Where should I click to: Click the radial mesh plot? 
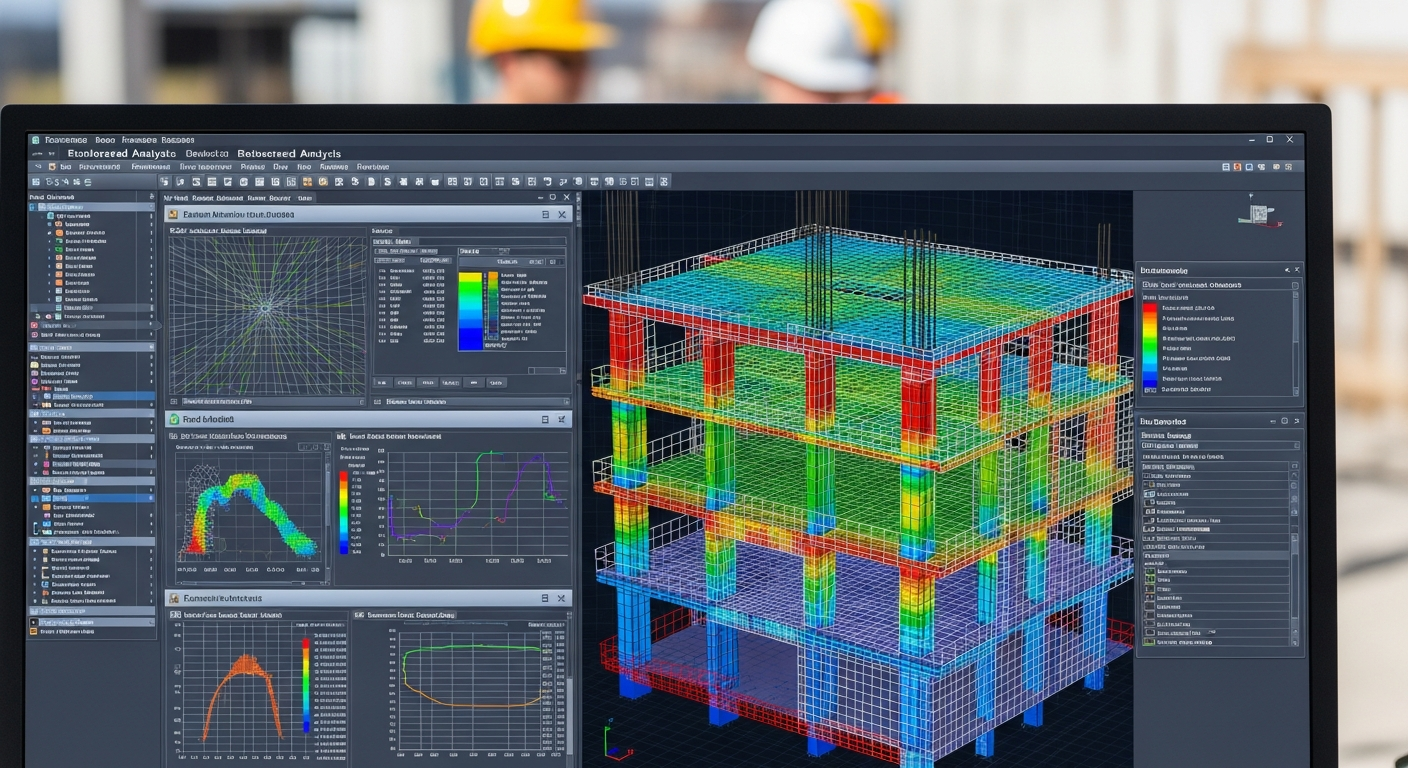[267, 315]
